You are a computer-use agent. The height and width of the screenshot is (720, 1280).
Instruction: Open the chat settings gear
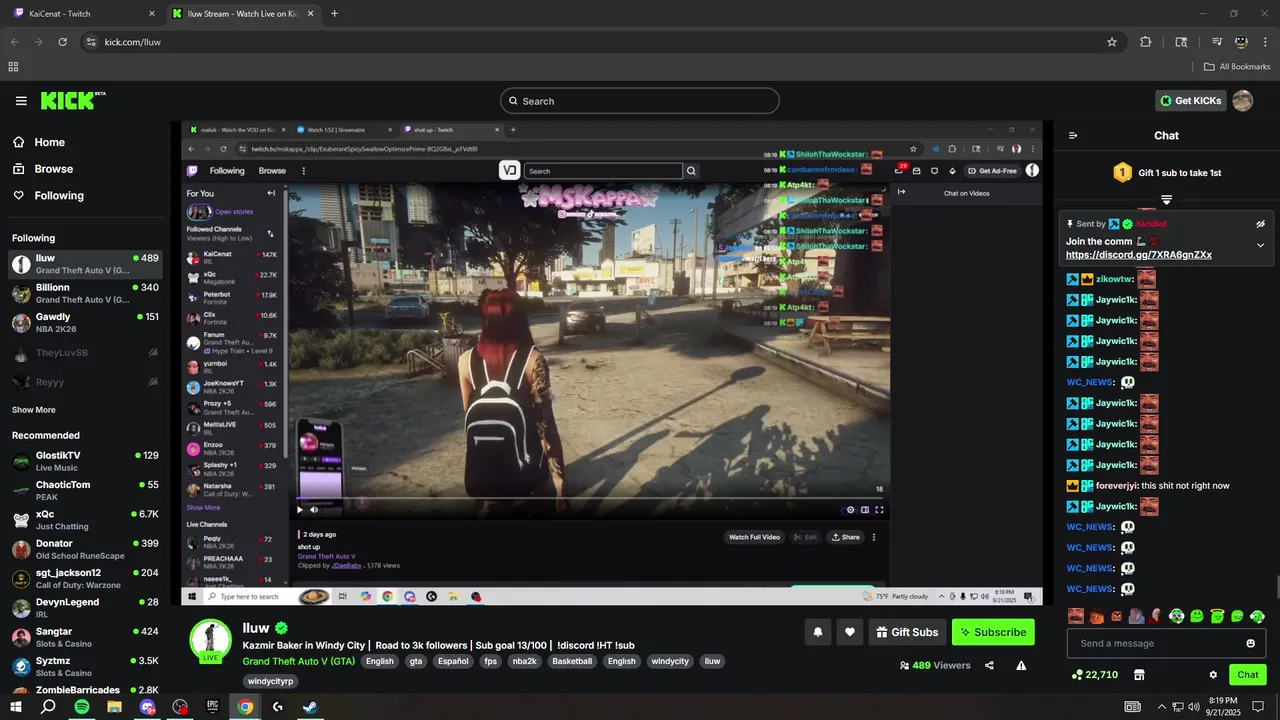(x=1213, y=675)
